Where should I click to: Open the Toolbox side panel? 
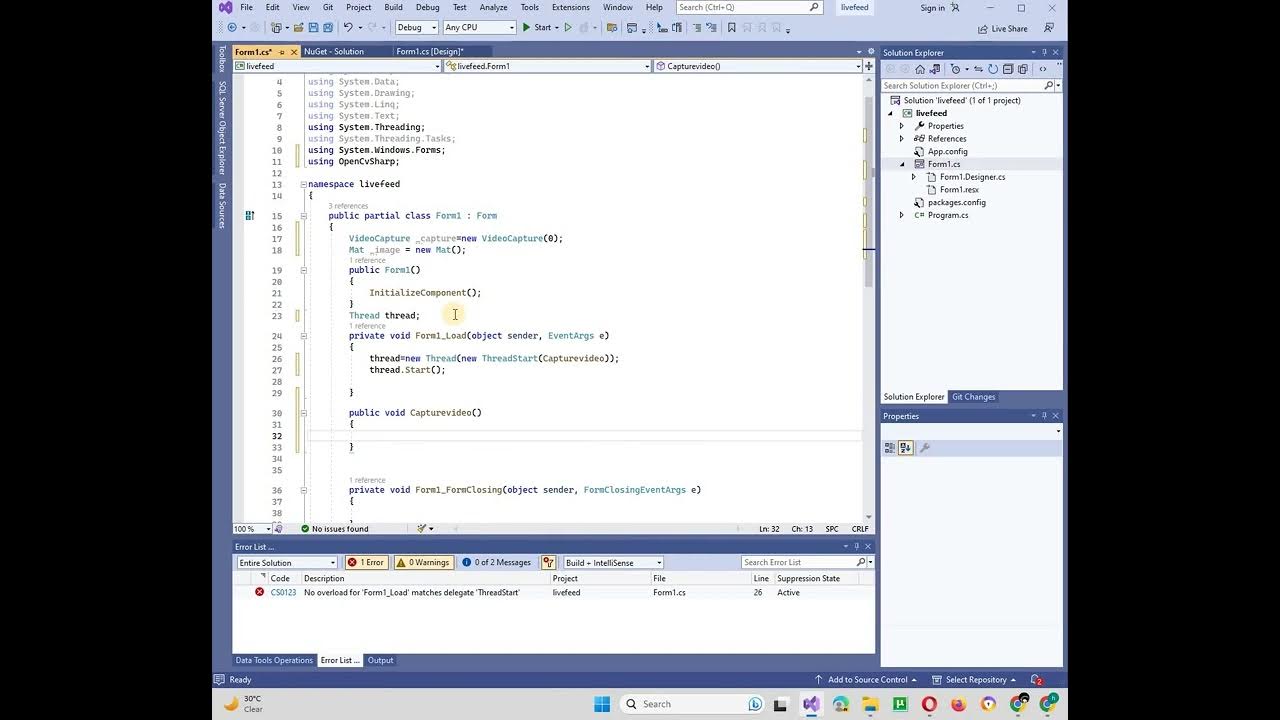coord(222,58)
